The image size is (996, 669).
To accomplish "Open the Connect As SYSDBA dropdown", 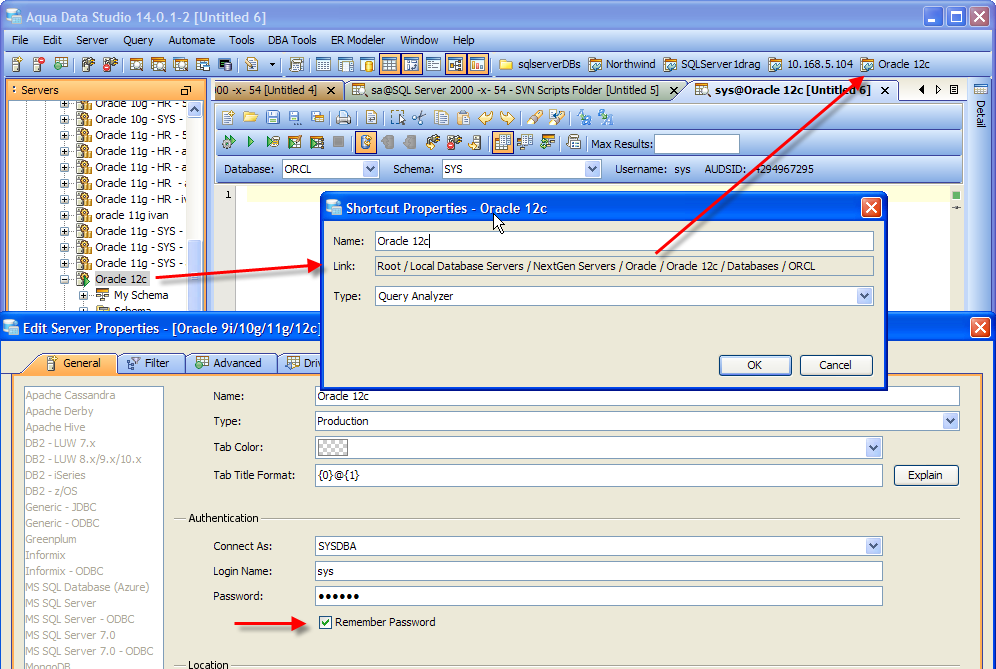I will coord(873,546).
